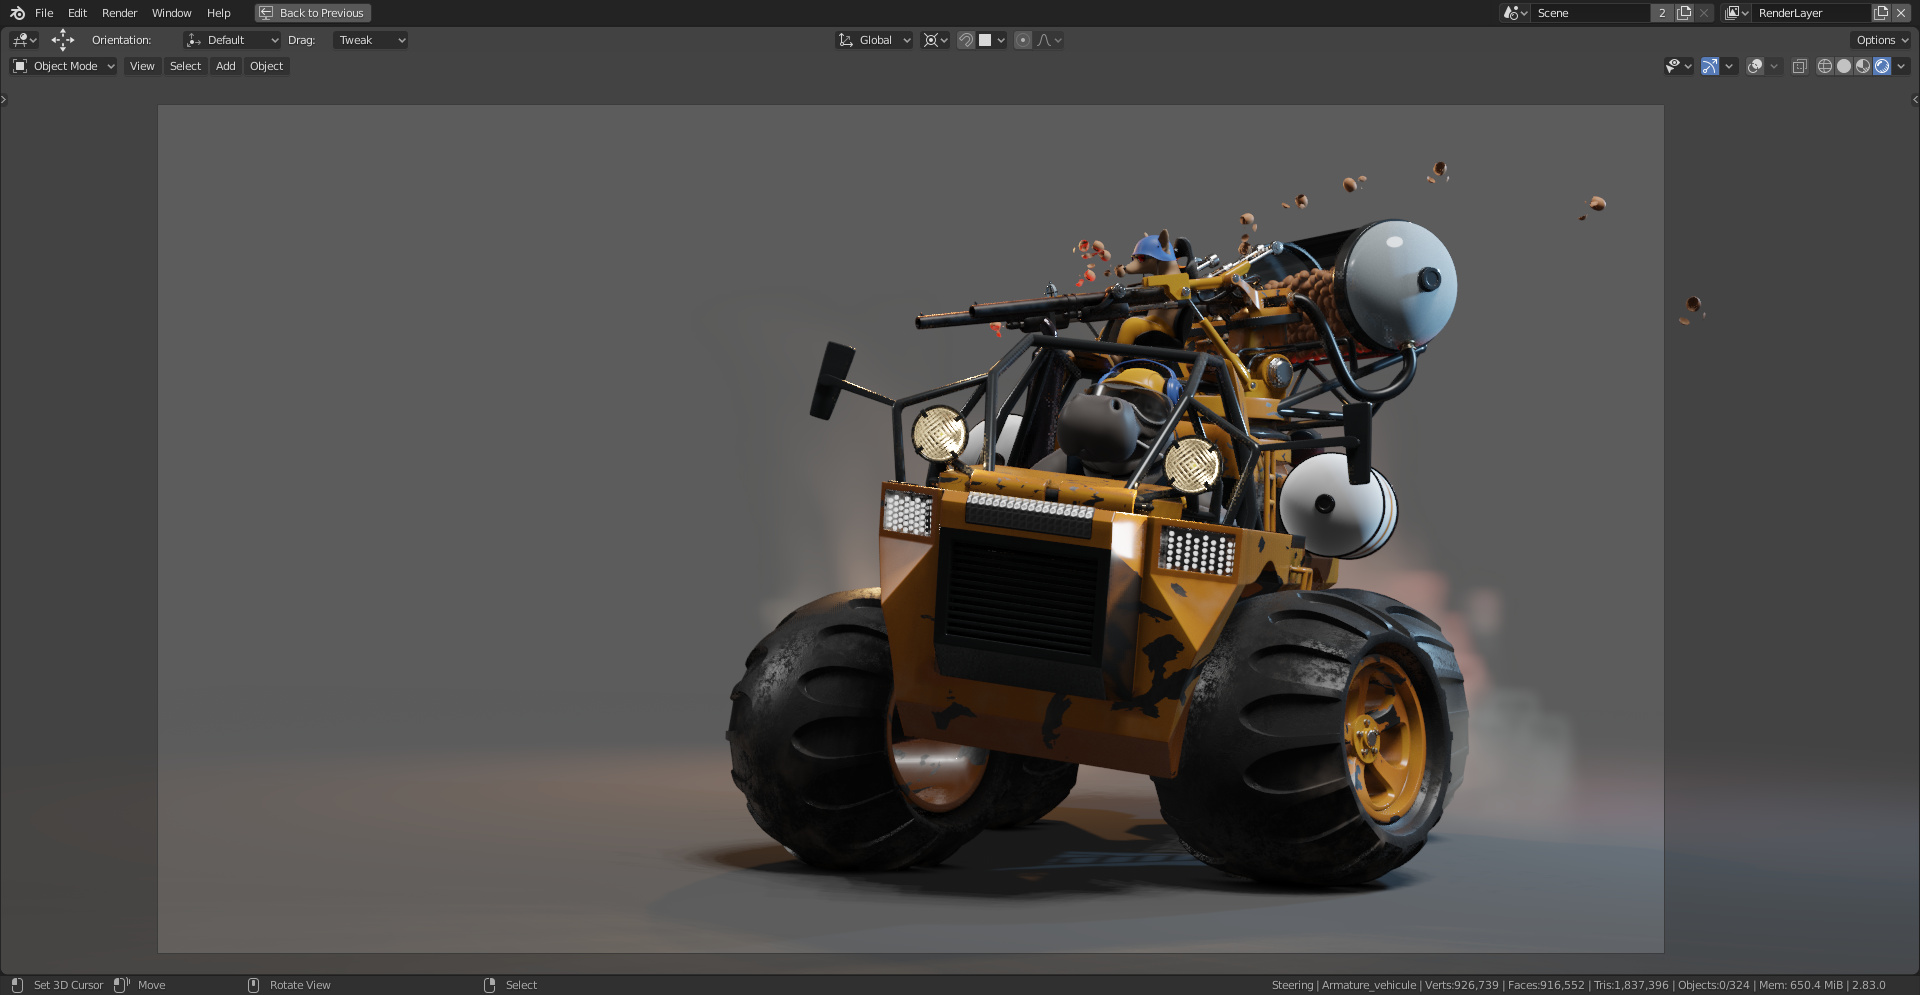Open the Object Mode selector

click(x=64, y=66)
